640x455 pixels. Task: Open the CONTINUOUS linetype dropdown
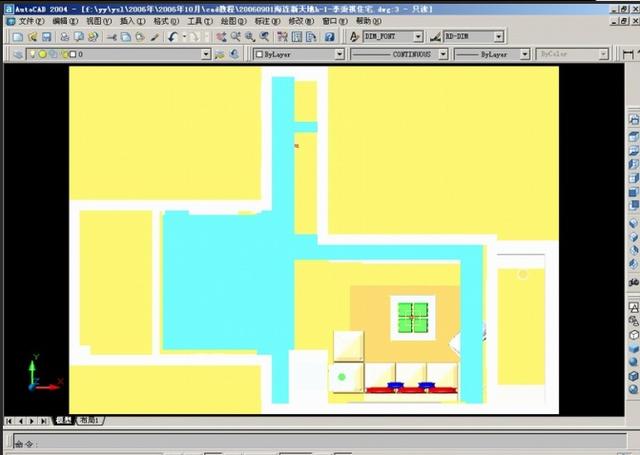pyautogui.click(x=443, y=54)
